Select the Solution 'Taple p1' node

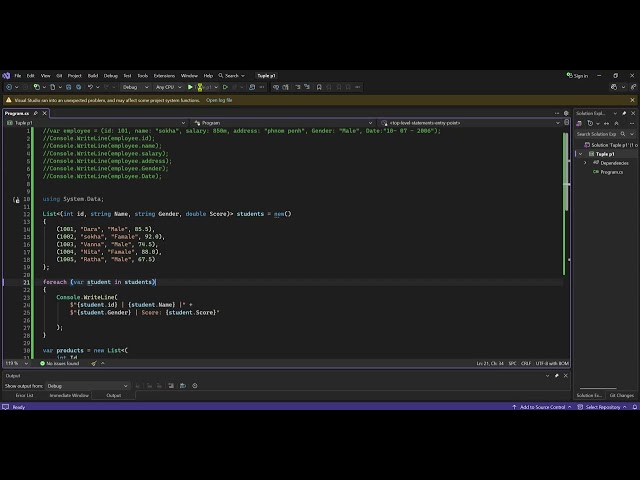(x=611, y=145)
